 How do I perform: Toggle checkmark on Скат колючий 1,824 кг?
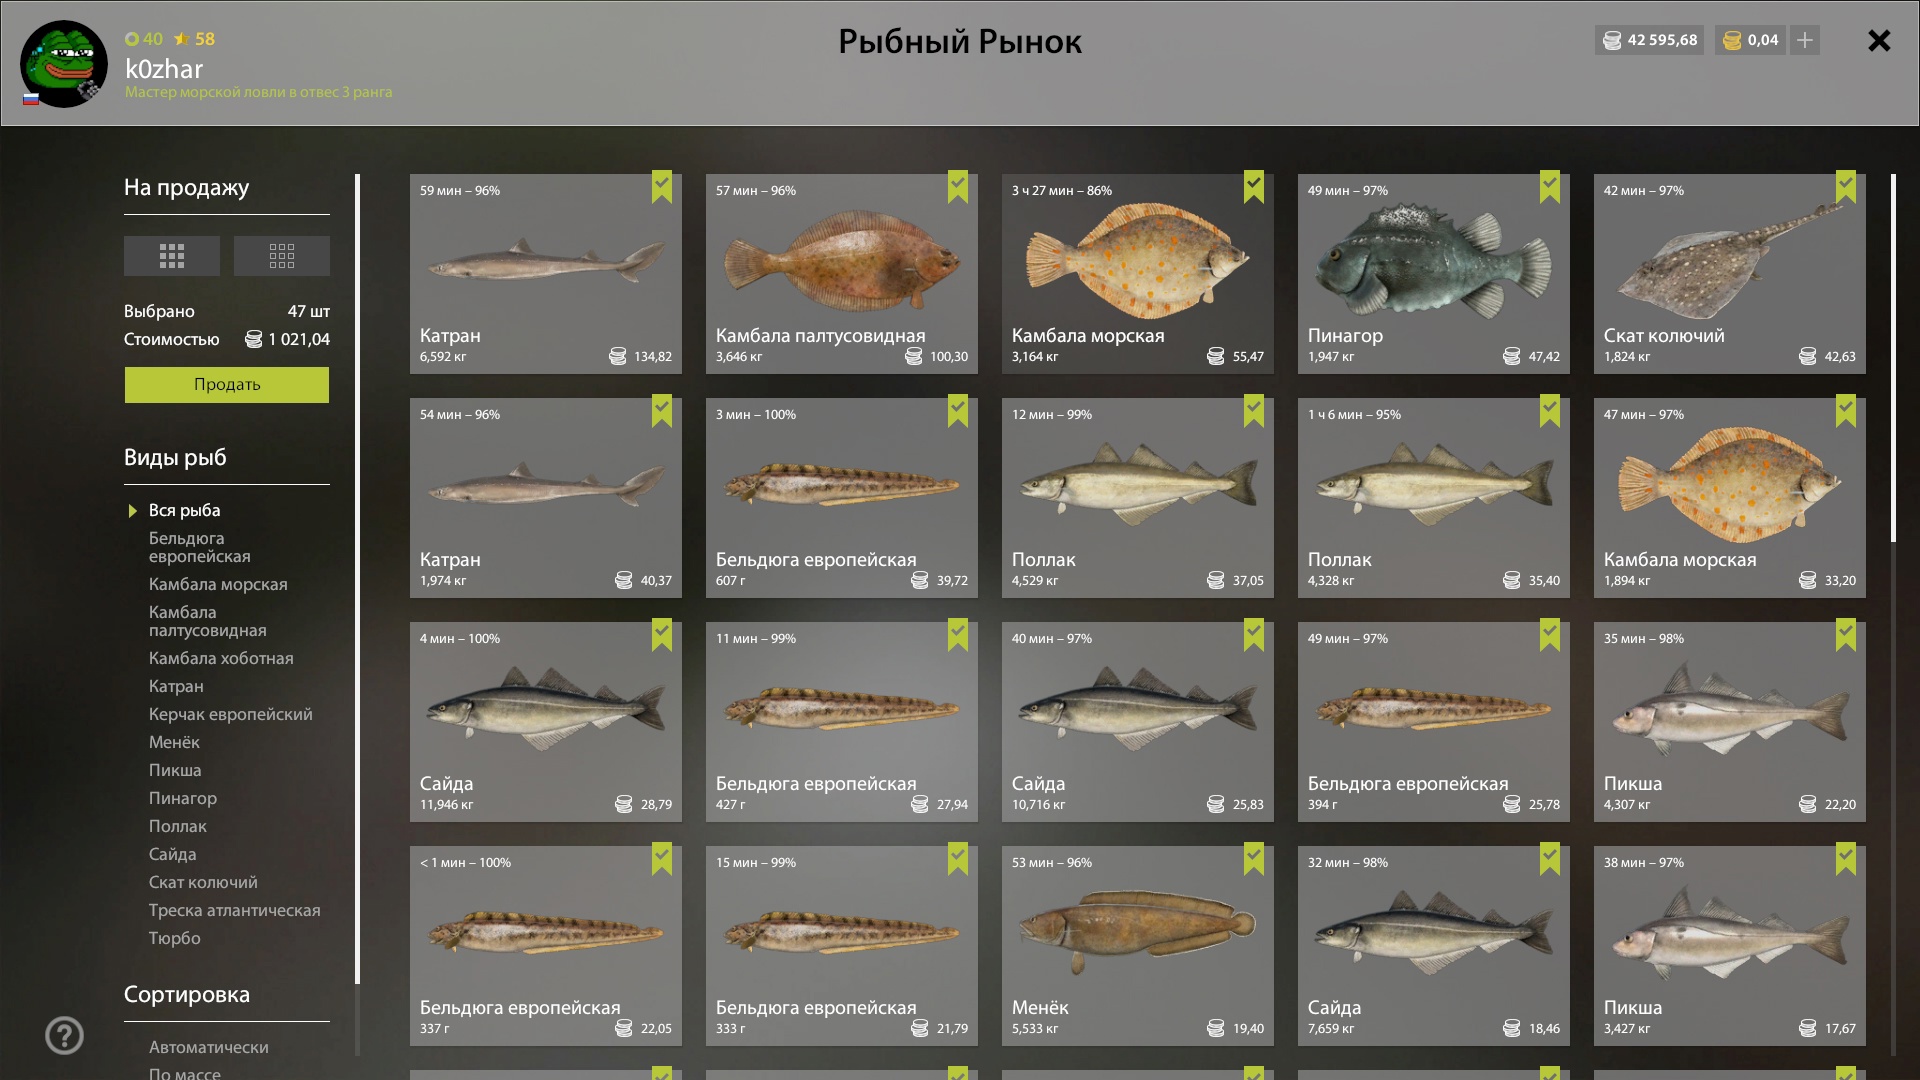pos(1846,187)
